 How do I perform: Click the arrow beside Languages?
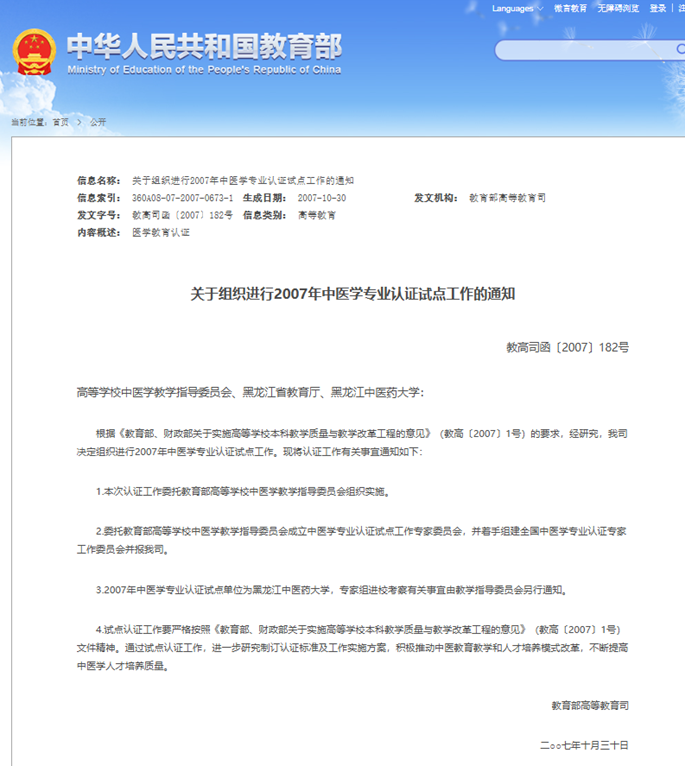[x=541, y=9]
